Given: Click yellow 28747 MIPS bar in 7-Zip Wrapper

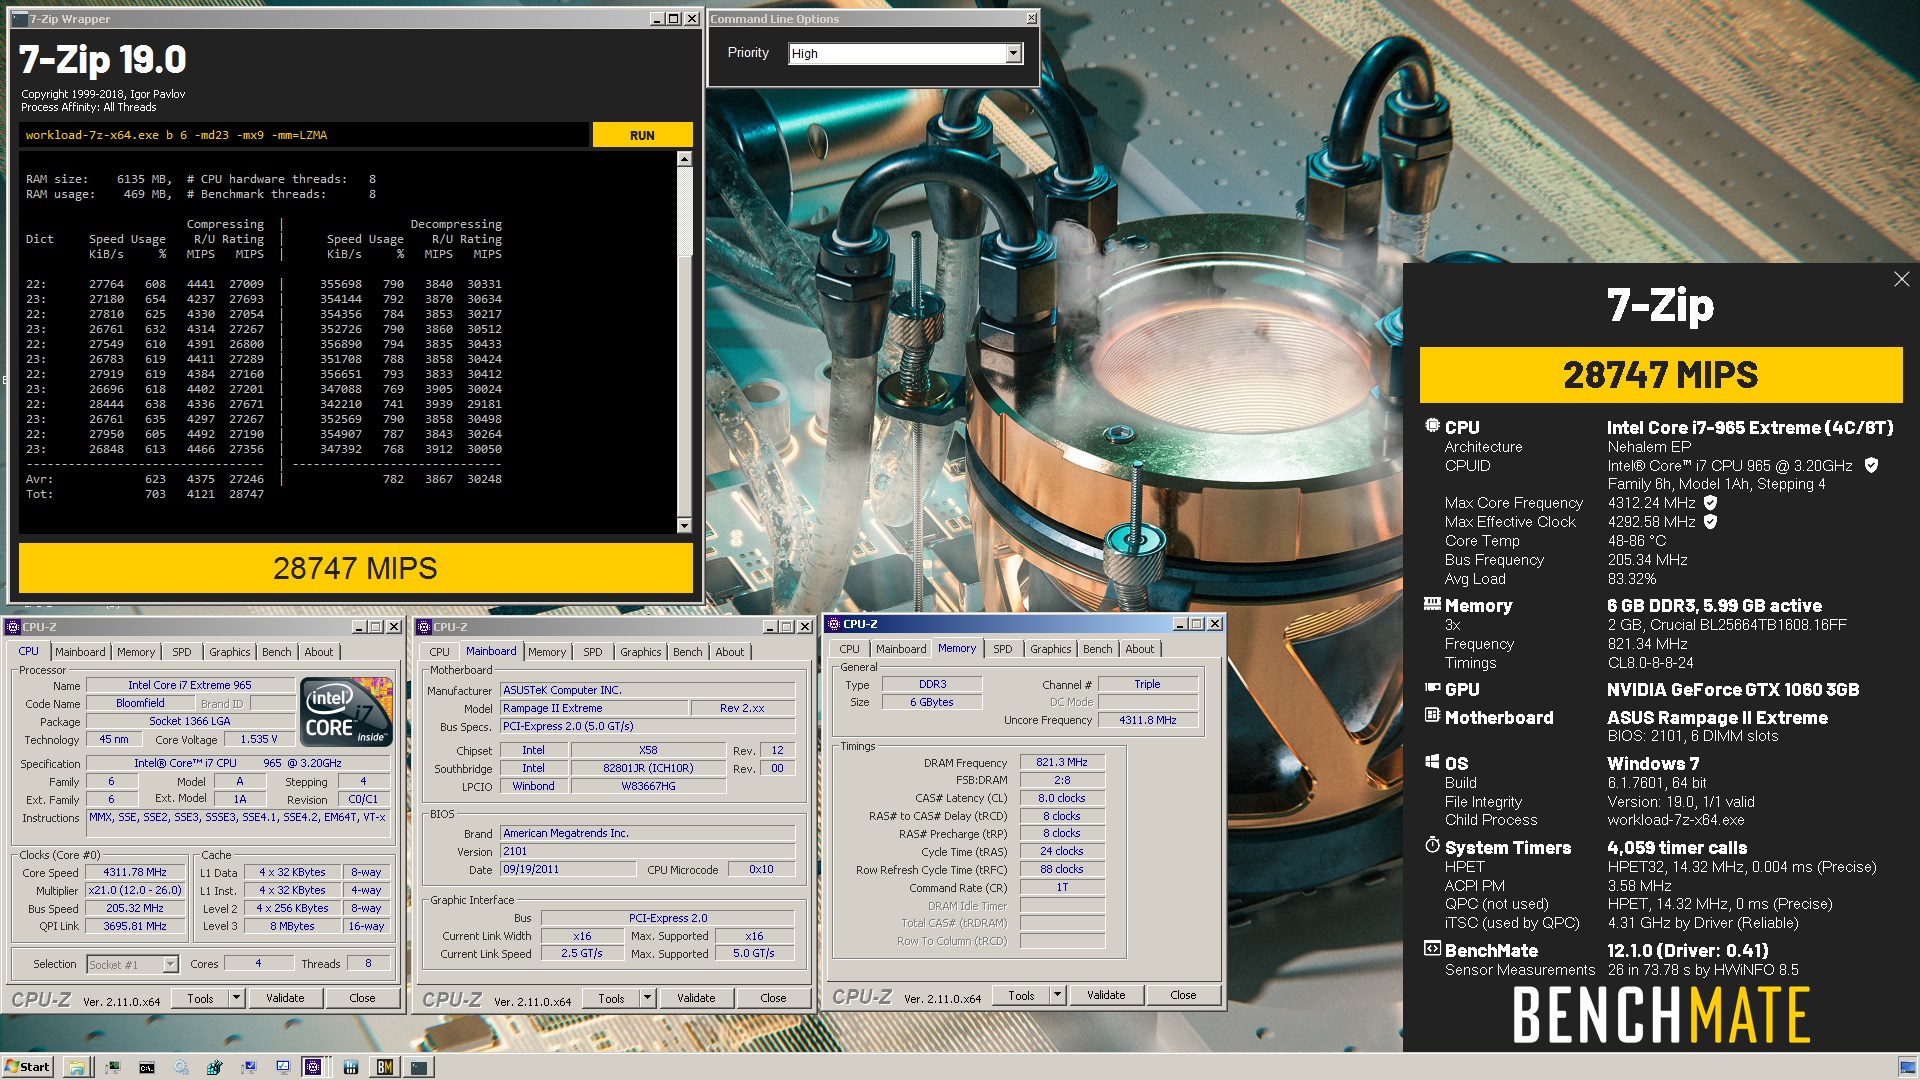Looking at the screenshot, I should [355, 568].
